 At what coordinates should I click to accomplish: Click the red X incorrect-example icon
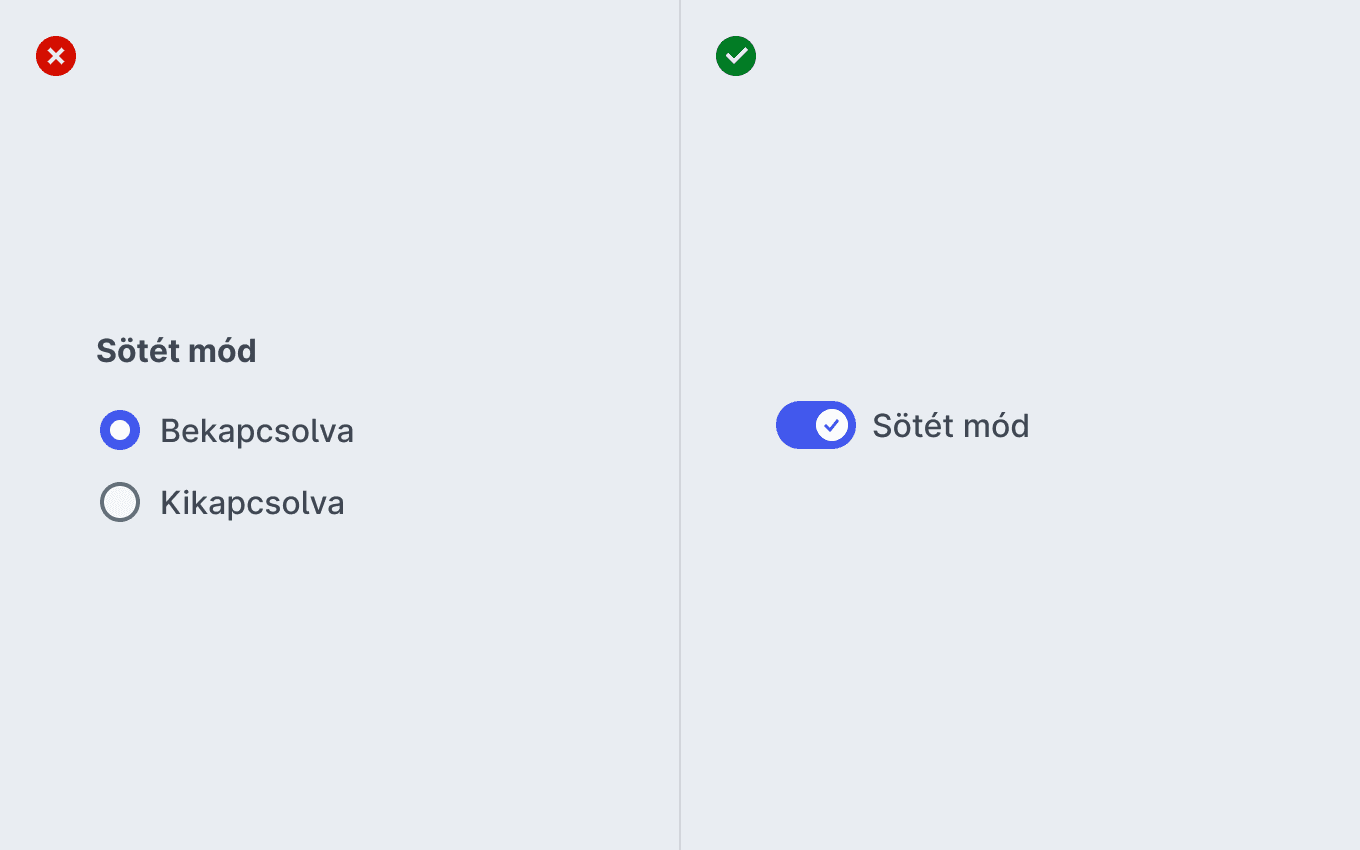tap(56, 56)
